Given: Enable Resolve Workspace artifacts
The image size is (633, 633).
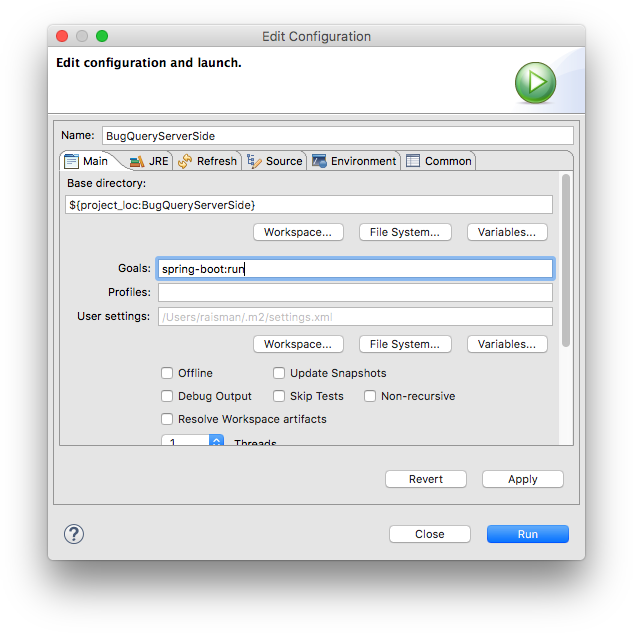Looking at the screenshot, I should point(167,419).
